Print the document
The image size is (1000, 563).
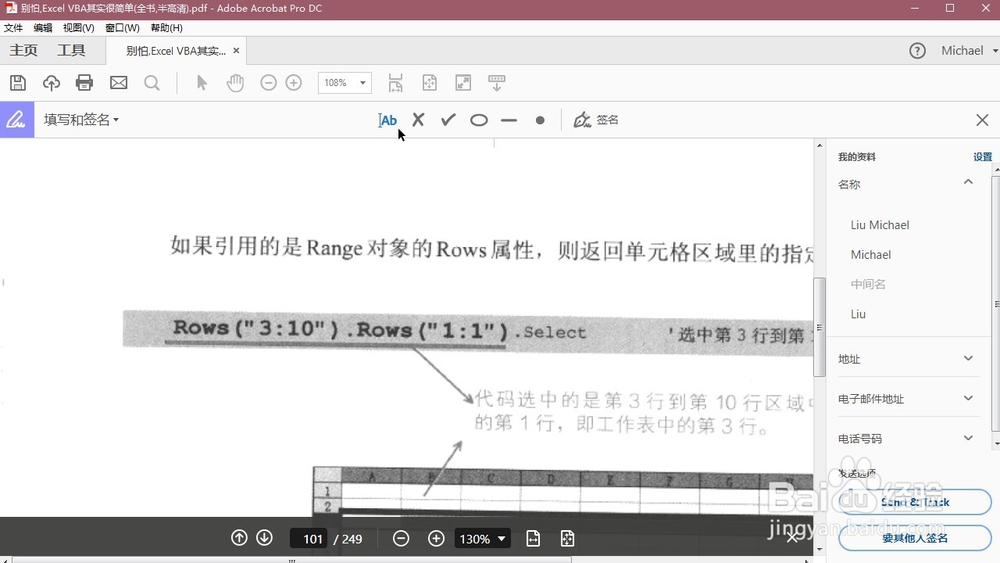84,83
